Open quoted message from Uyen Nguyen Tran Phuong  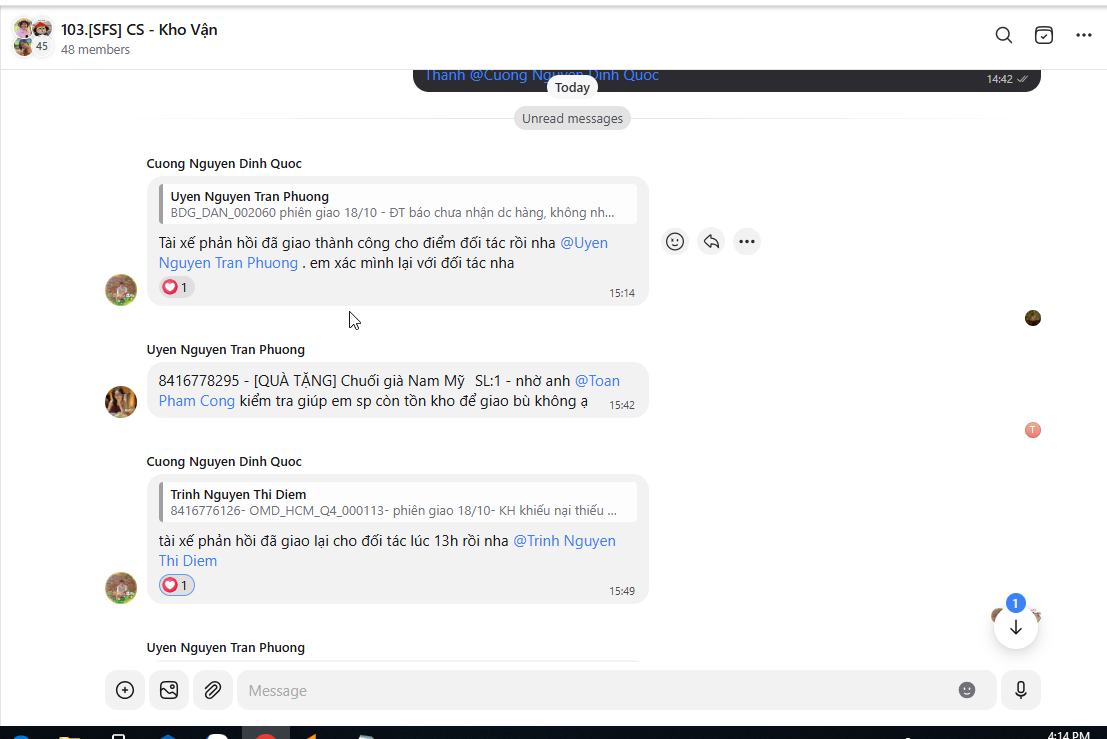[x=397, y=204]
